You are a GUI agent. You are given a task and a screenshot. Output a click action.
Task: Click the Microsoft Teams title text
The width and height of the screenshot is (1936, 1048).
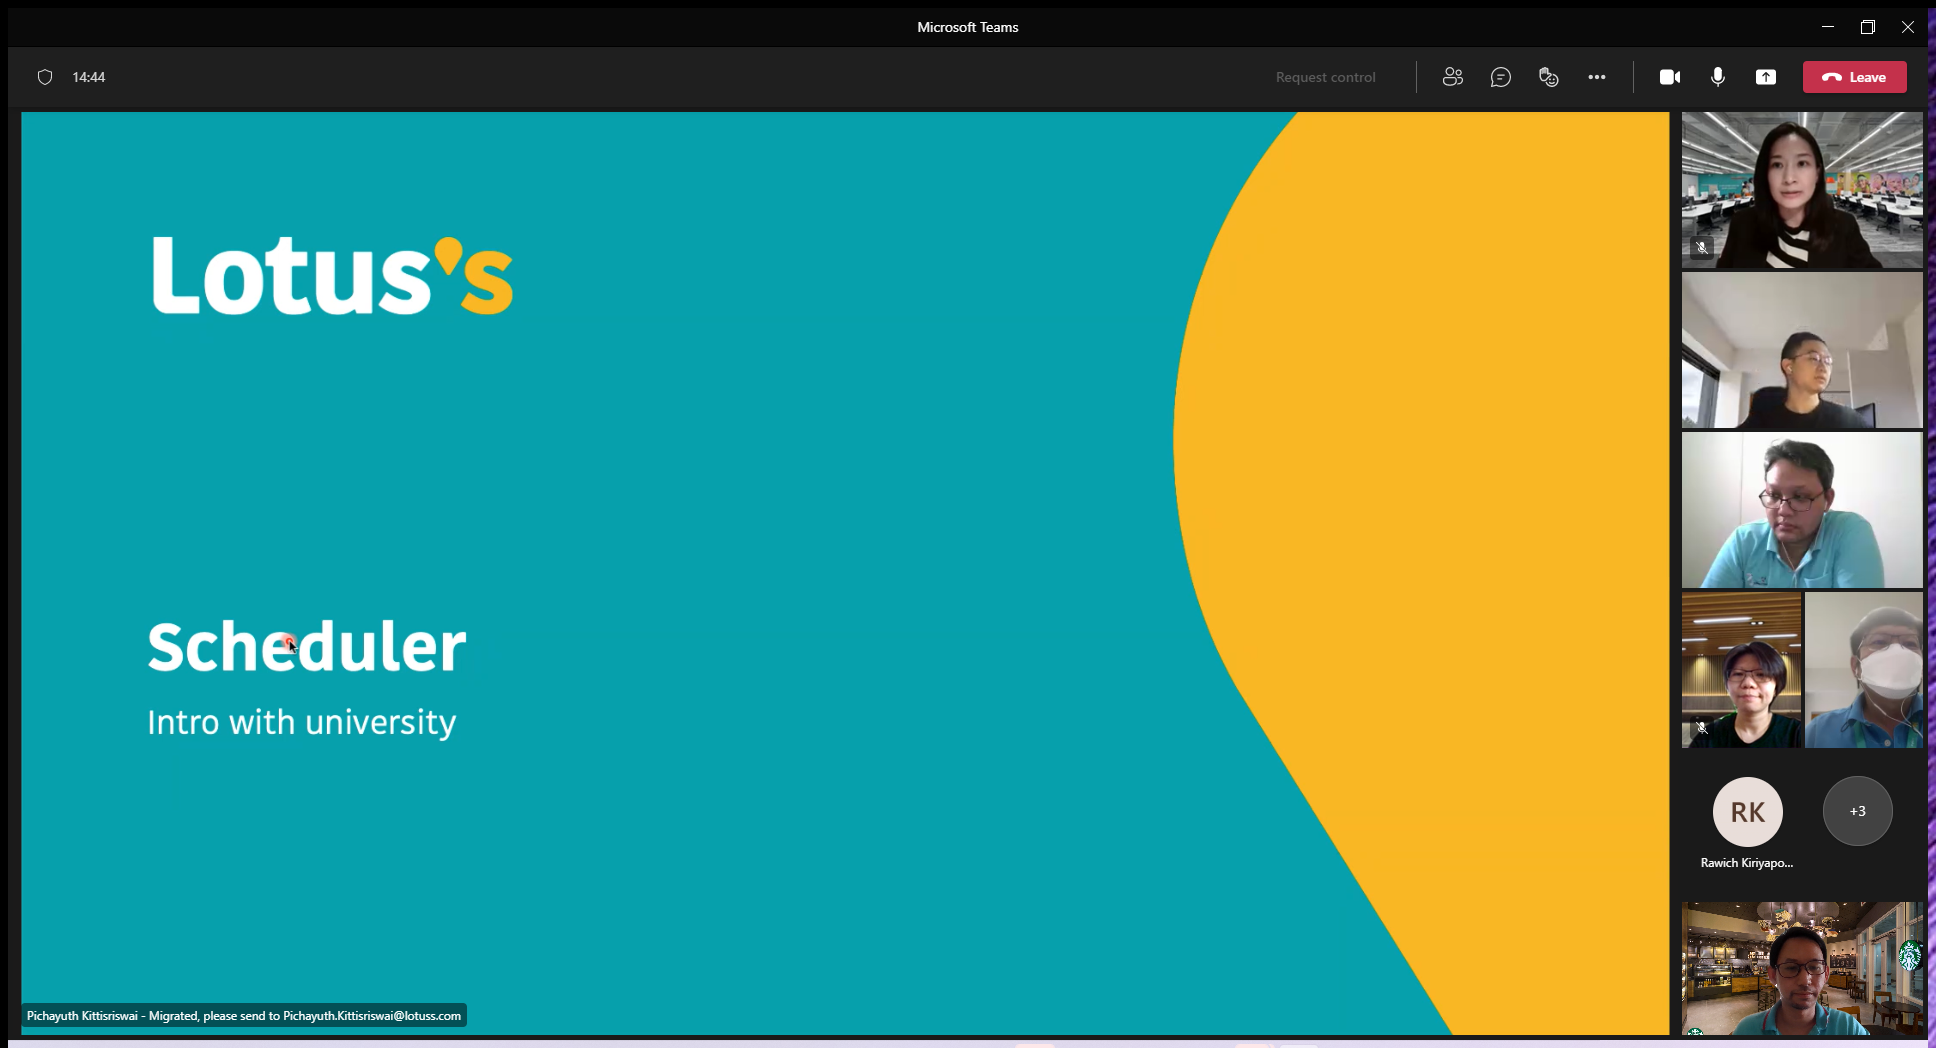pyautogui.click(x=968, y=27)
